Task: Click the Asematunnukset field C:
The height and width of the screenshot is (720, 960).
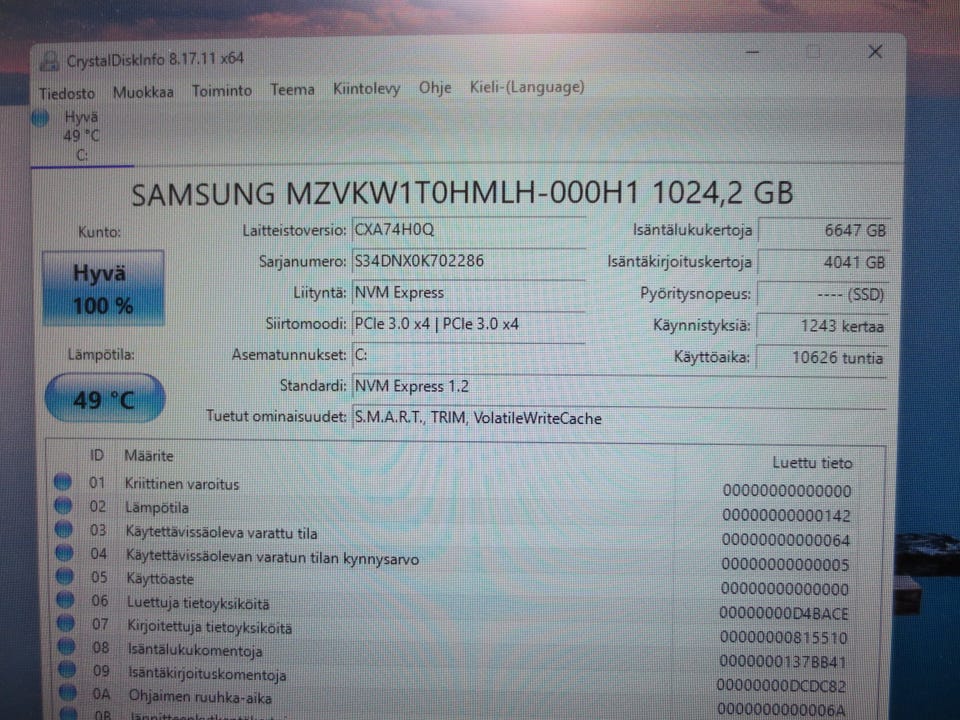Action: (x=468, y=355)
